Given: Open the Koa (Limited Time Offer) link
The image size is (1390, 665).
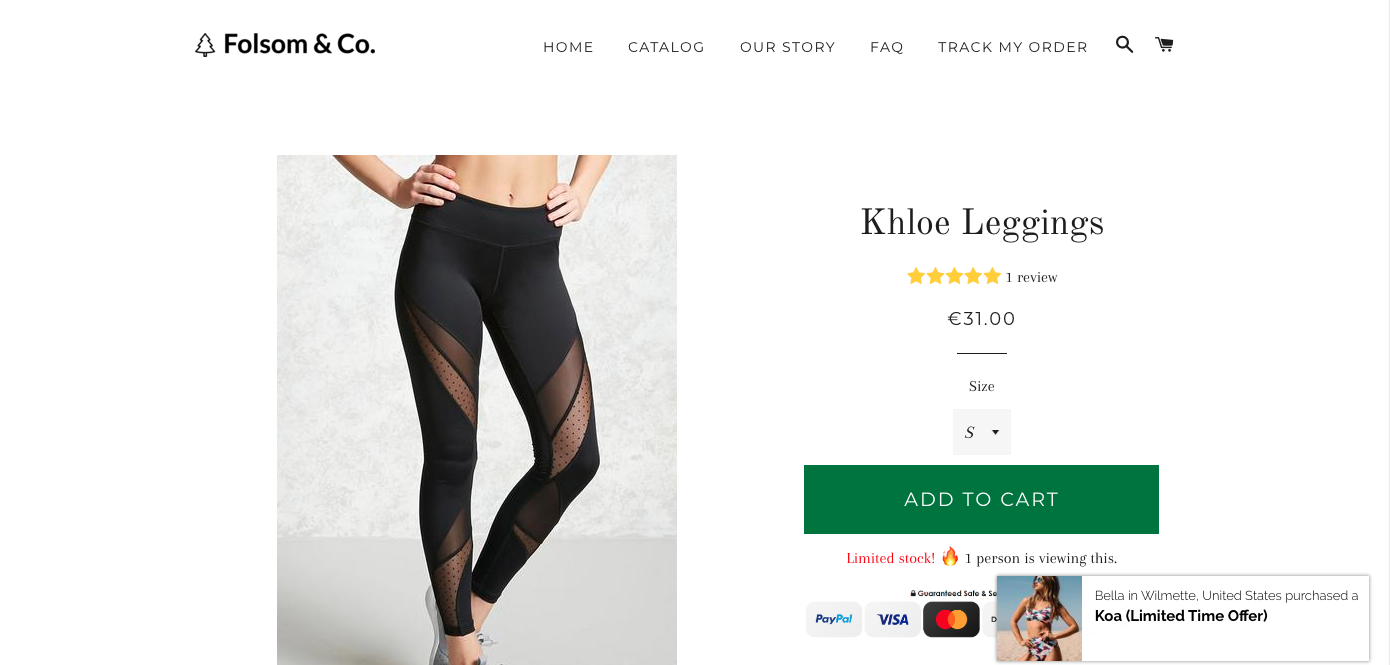Looking at the screenshot, I should pyautogui.click(x=1181, y=616).
